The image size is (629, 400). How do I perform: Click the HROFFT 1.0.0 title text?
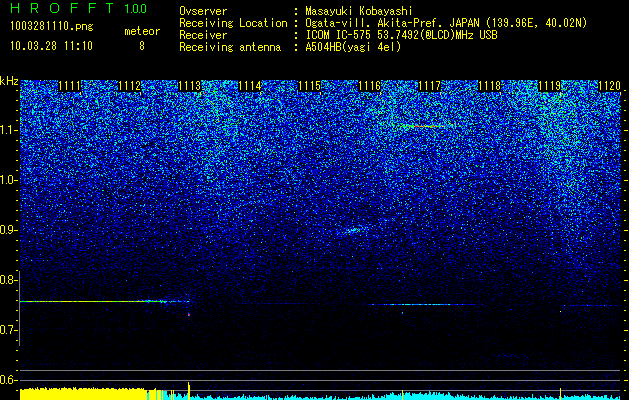tap(79, 8)
